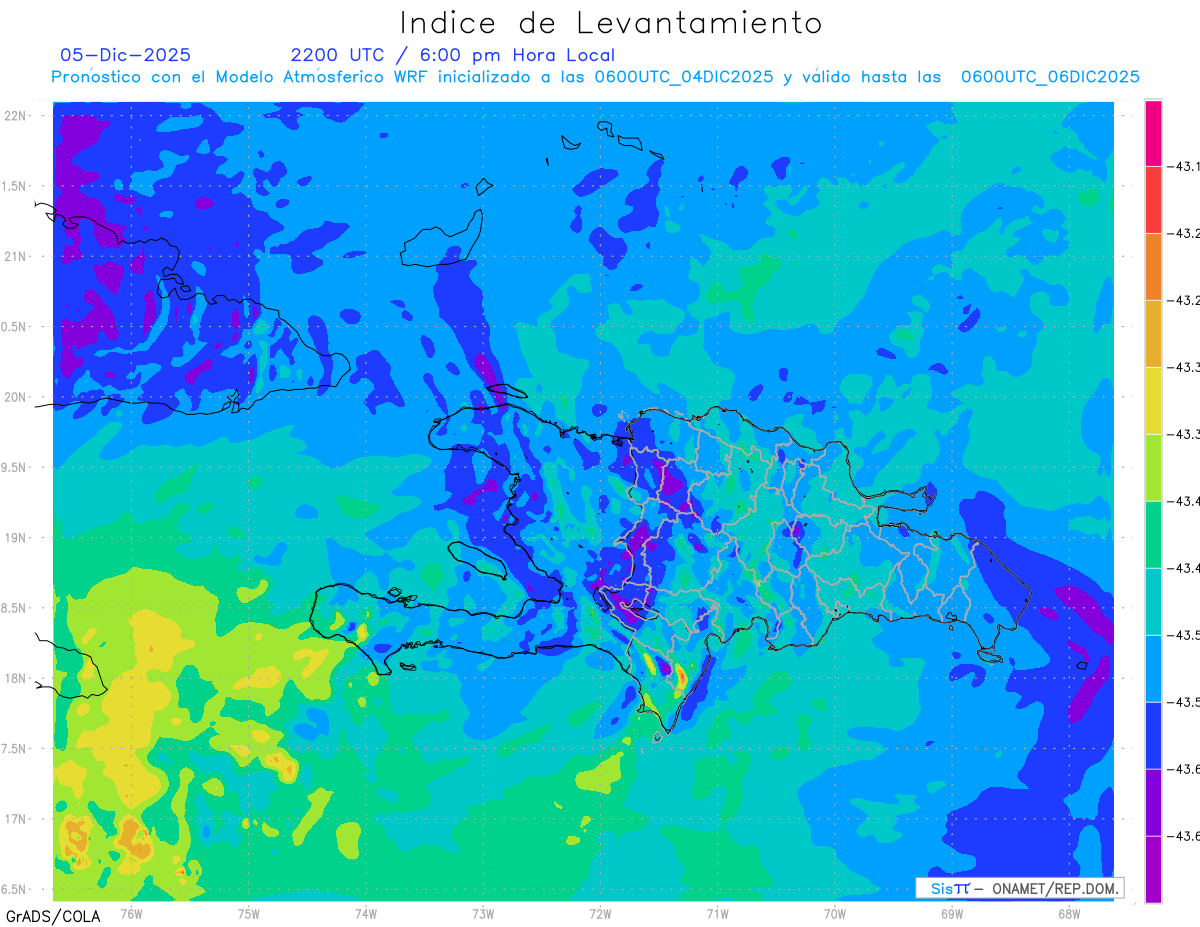Click the '76W' longitude label
1200x927 pixels.
click(131, 913)
